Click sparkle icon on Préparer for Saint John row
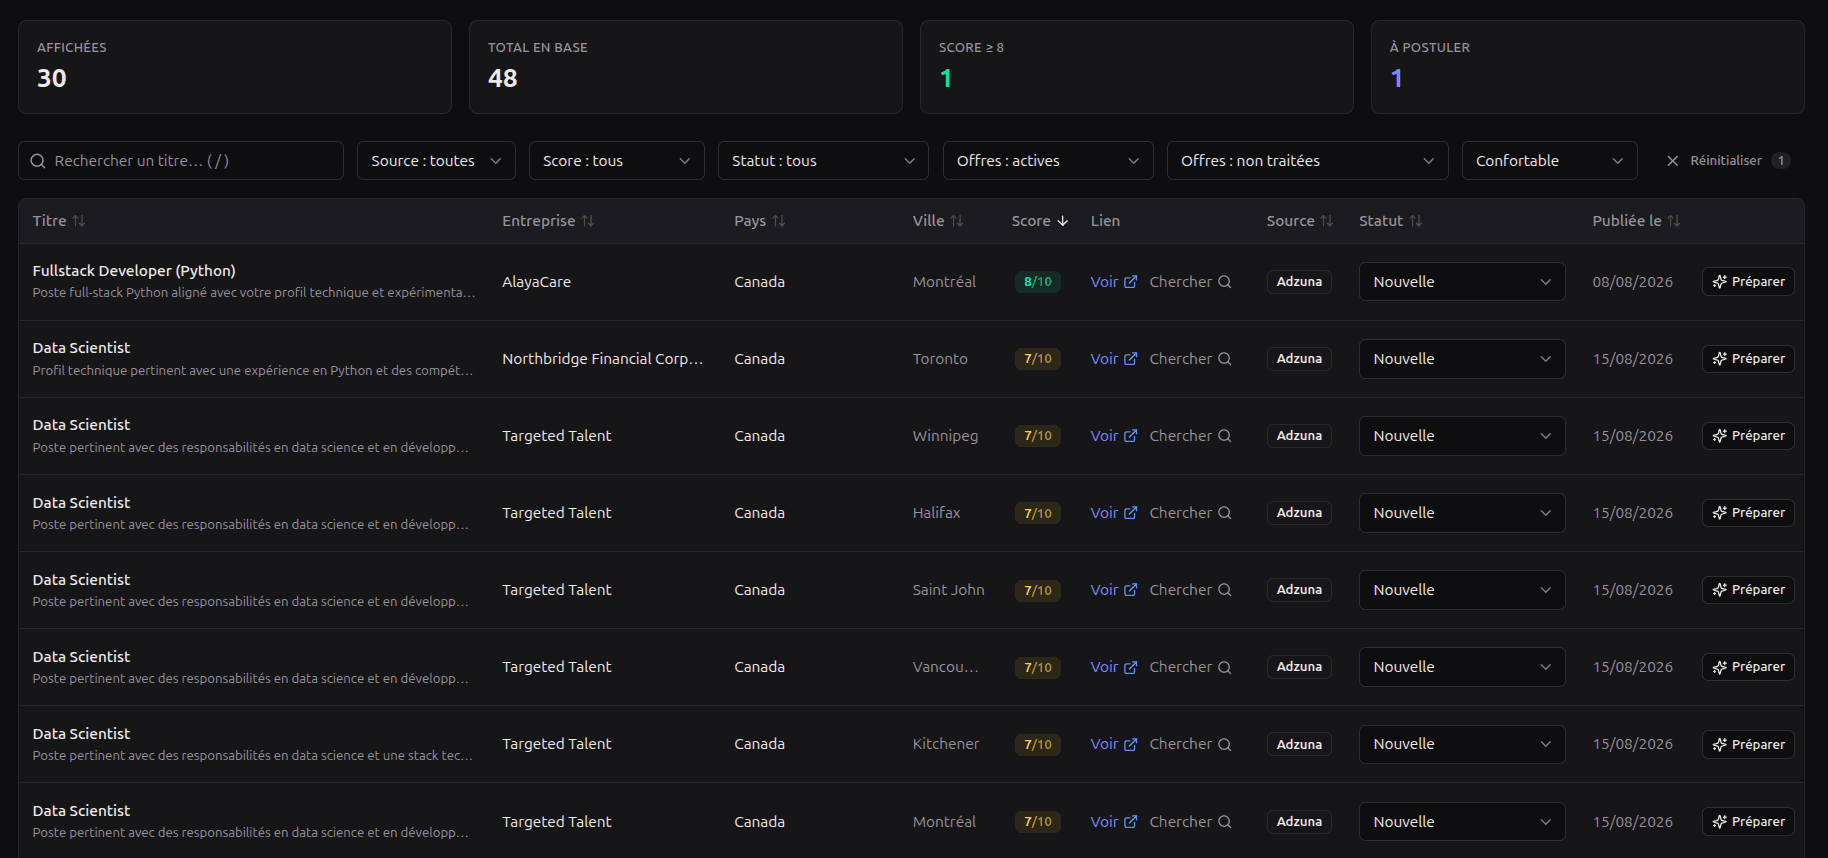1828x858 pixels. coord(1720,590)
